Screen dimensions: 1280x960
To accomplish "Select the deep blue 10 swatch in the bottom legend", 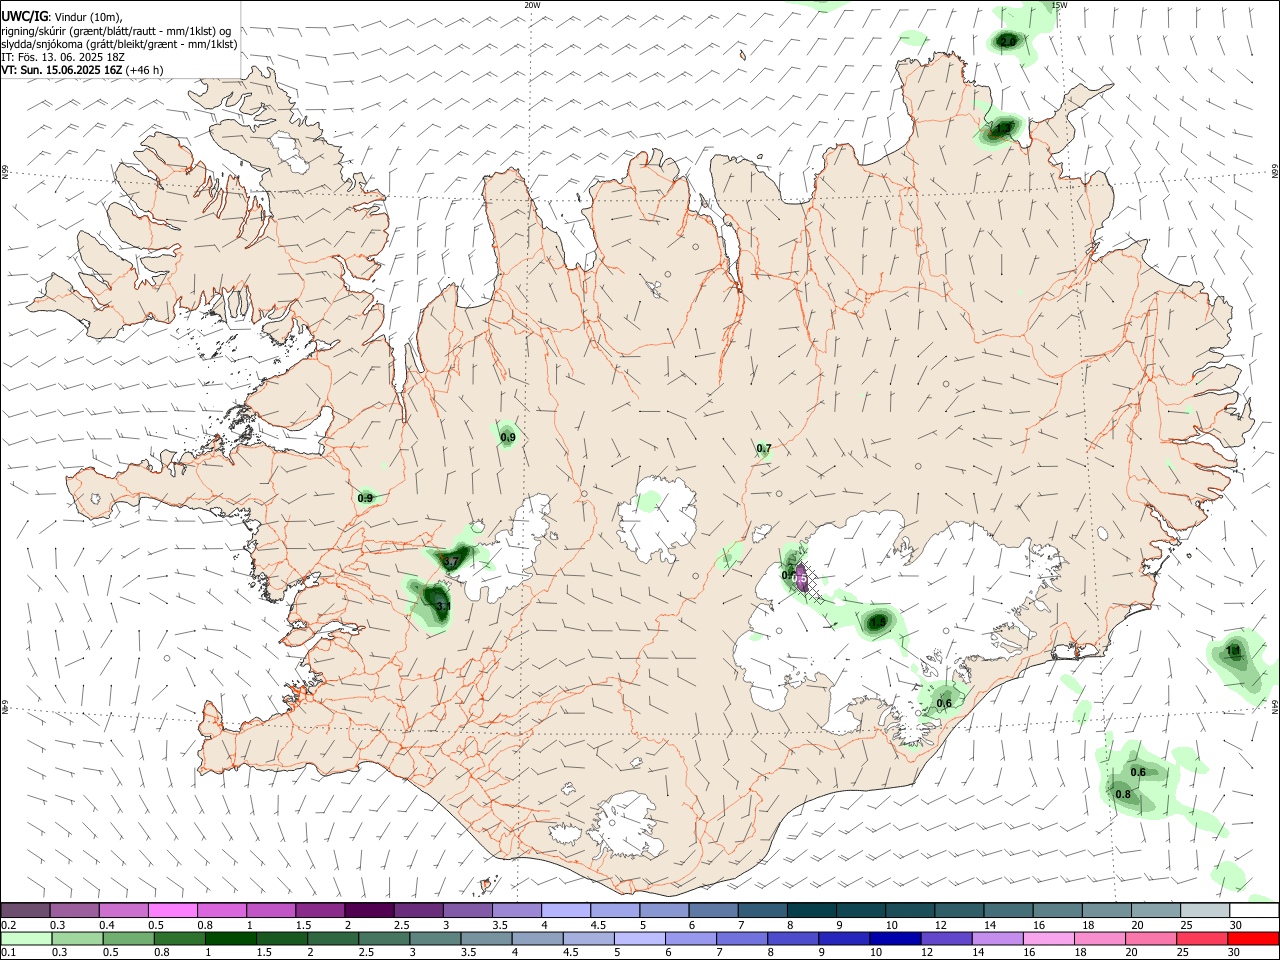I will pyautogui.click(x=895, y=938).
